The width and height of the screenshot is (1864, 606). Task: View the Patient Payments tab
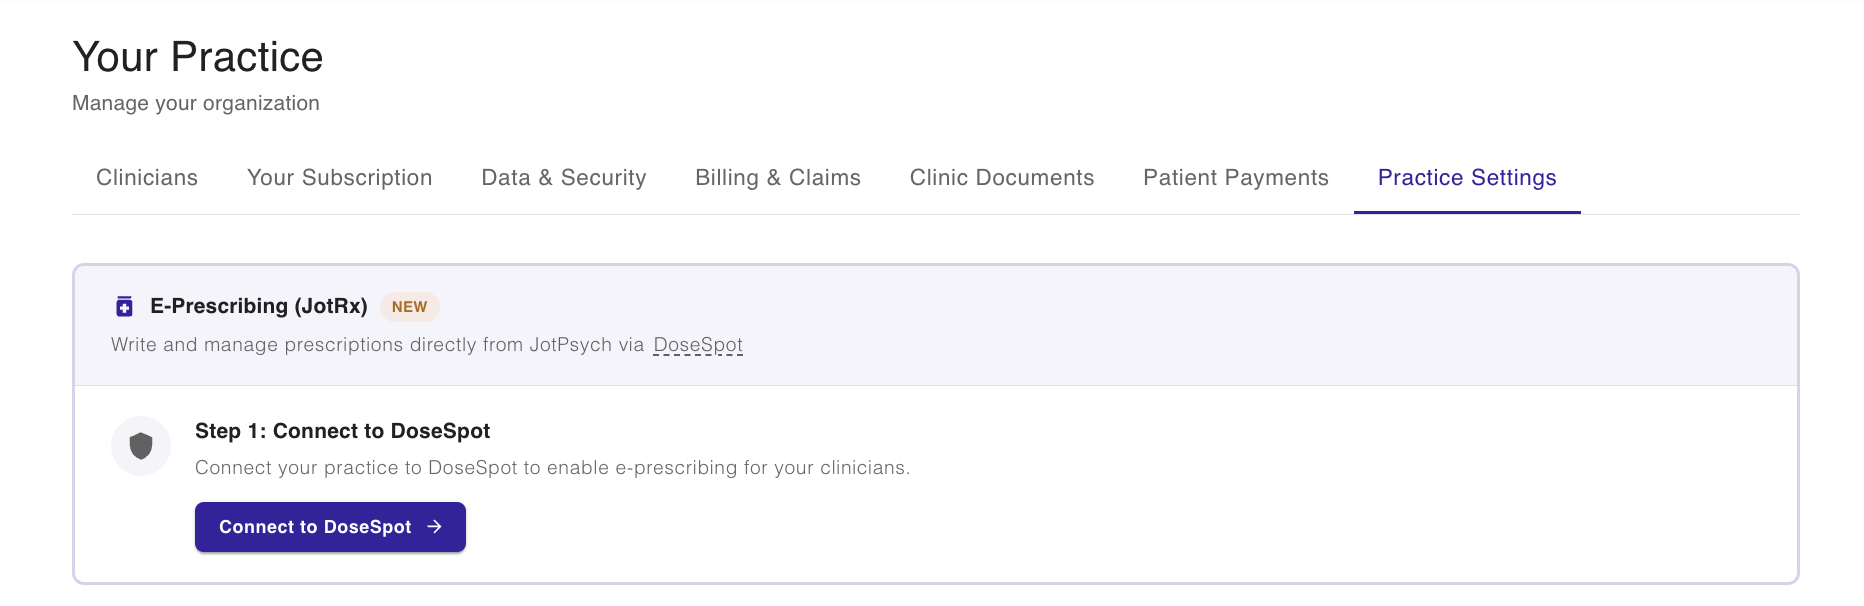[1235, 178]
